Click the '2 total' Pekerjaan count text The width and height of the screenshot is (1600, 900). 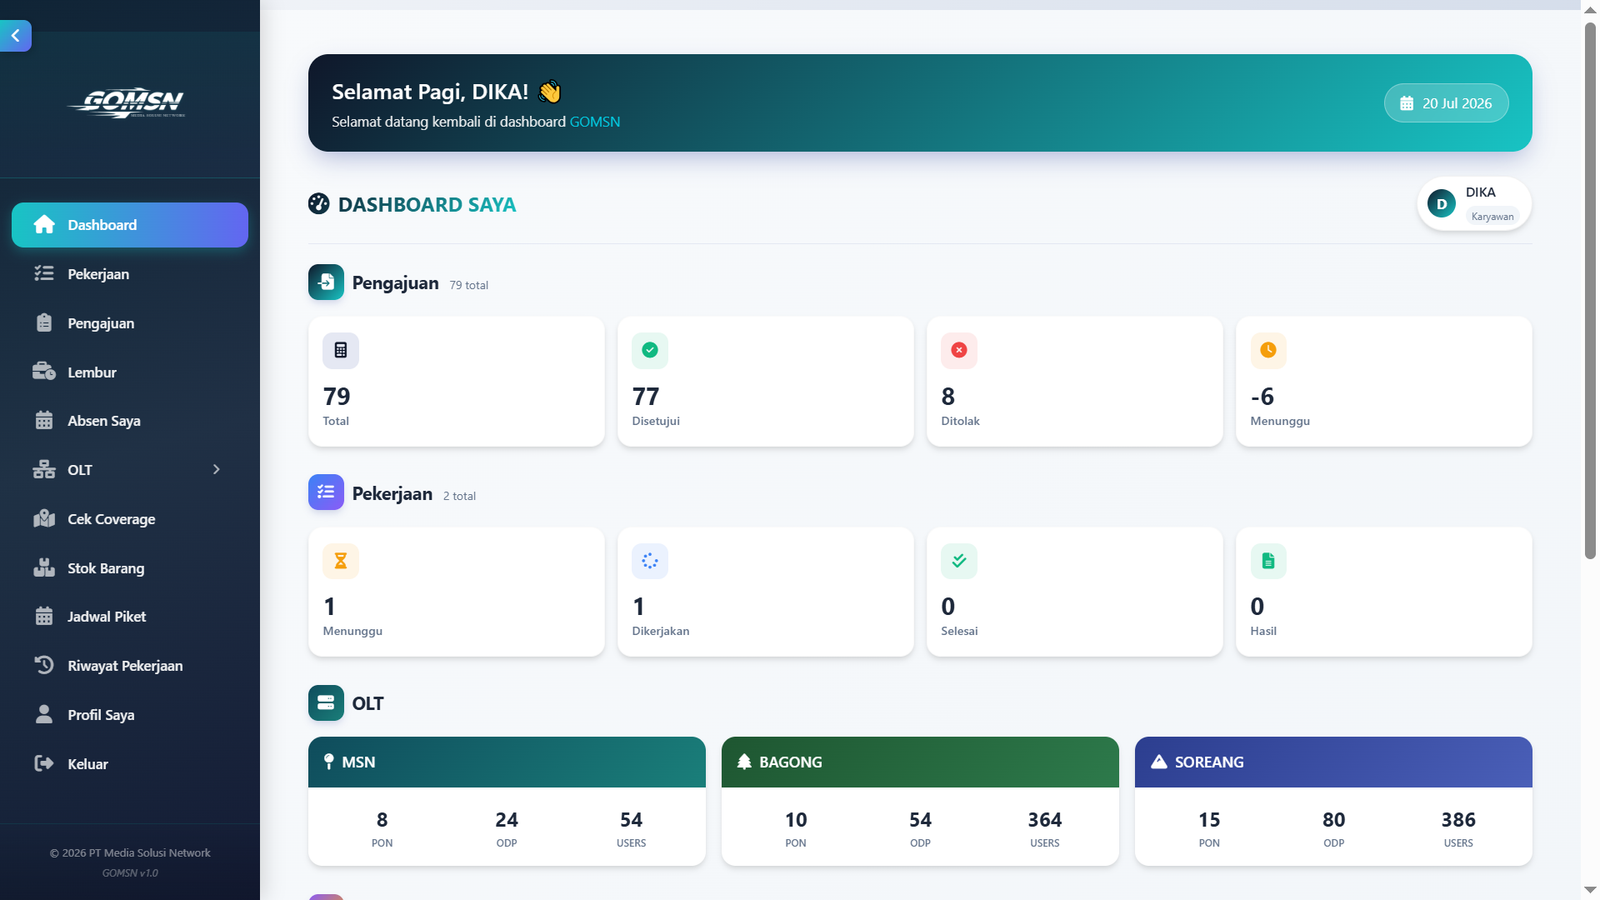[460, 496]
